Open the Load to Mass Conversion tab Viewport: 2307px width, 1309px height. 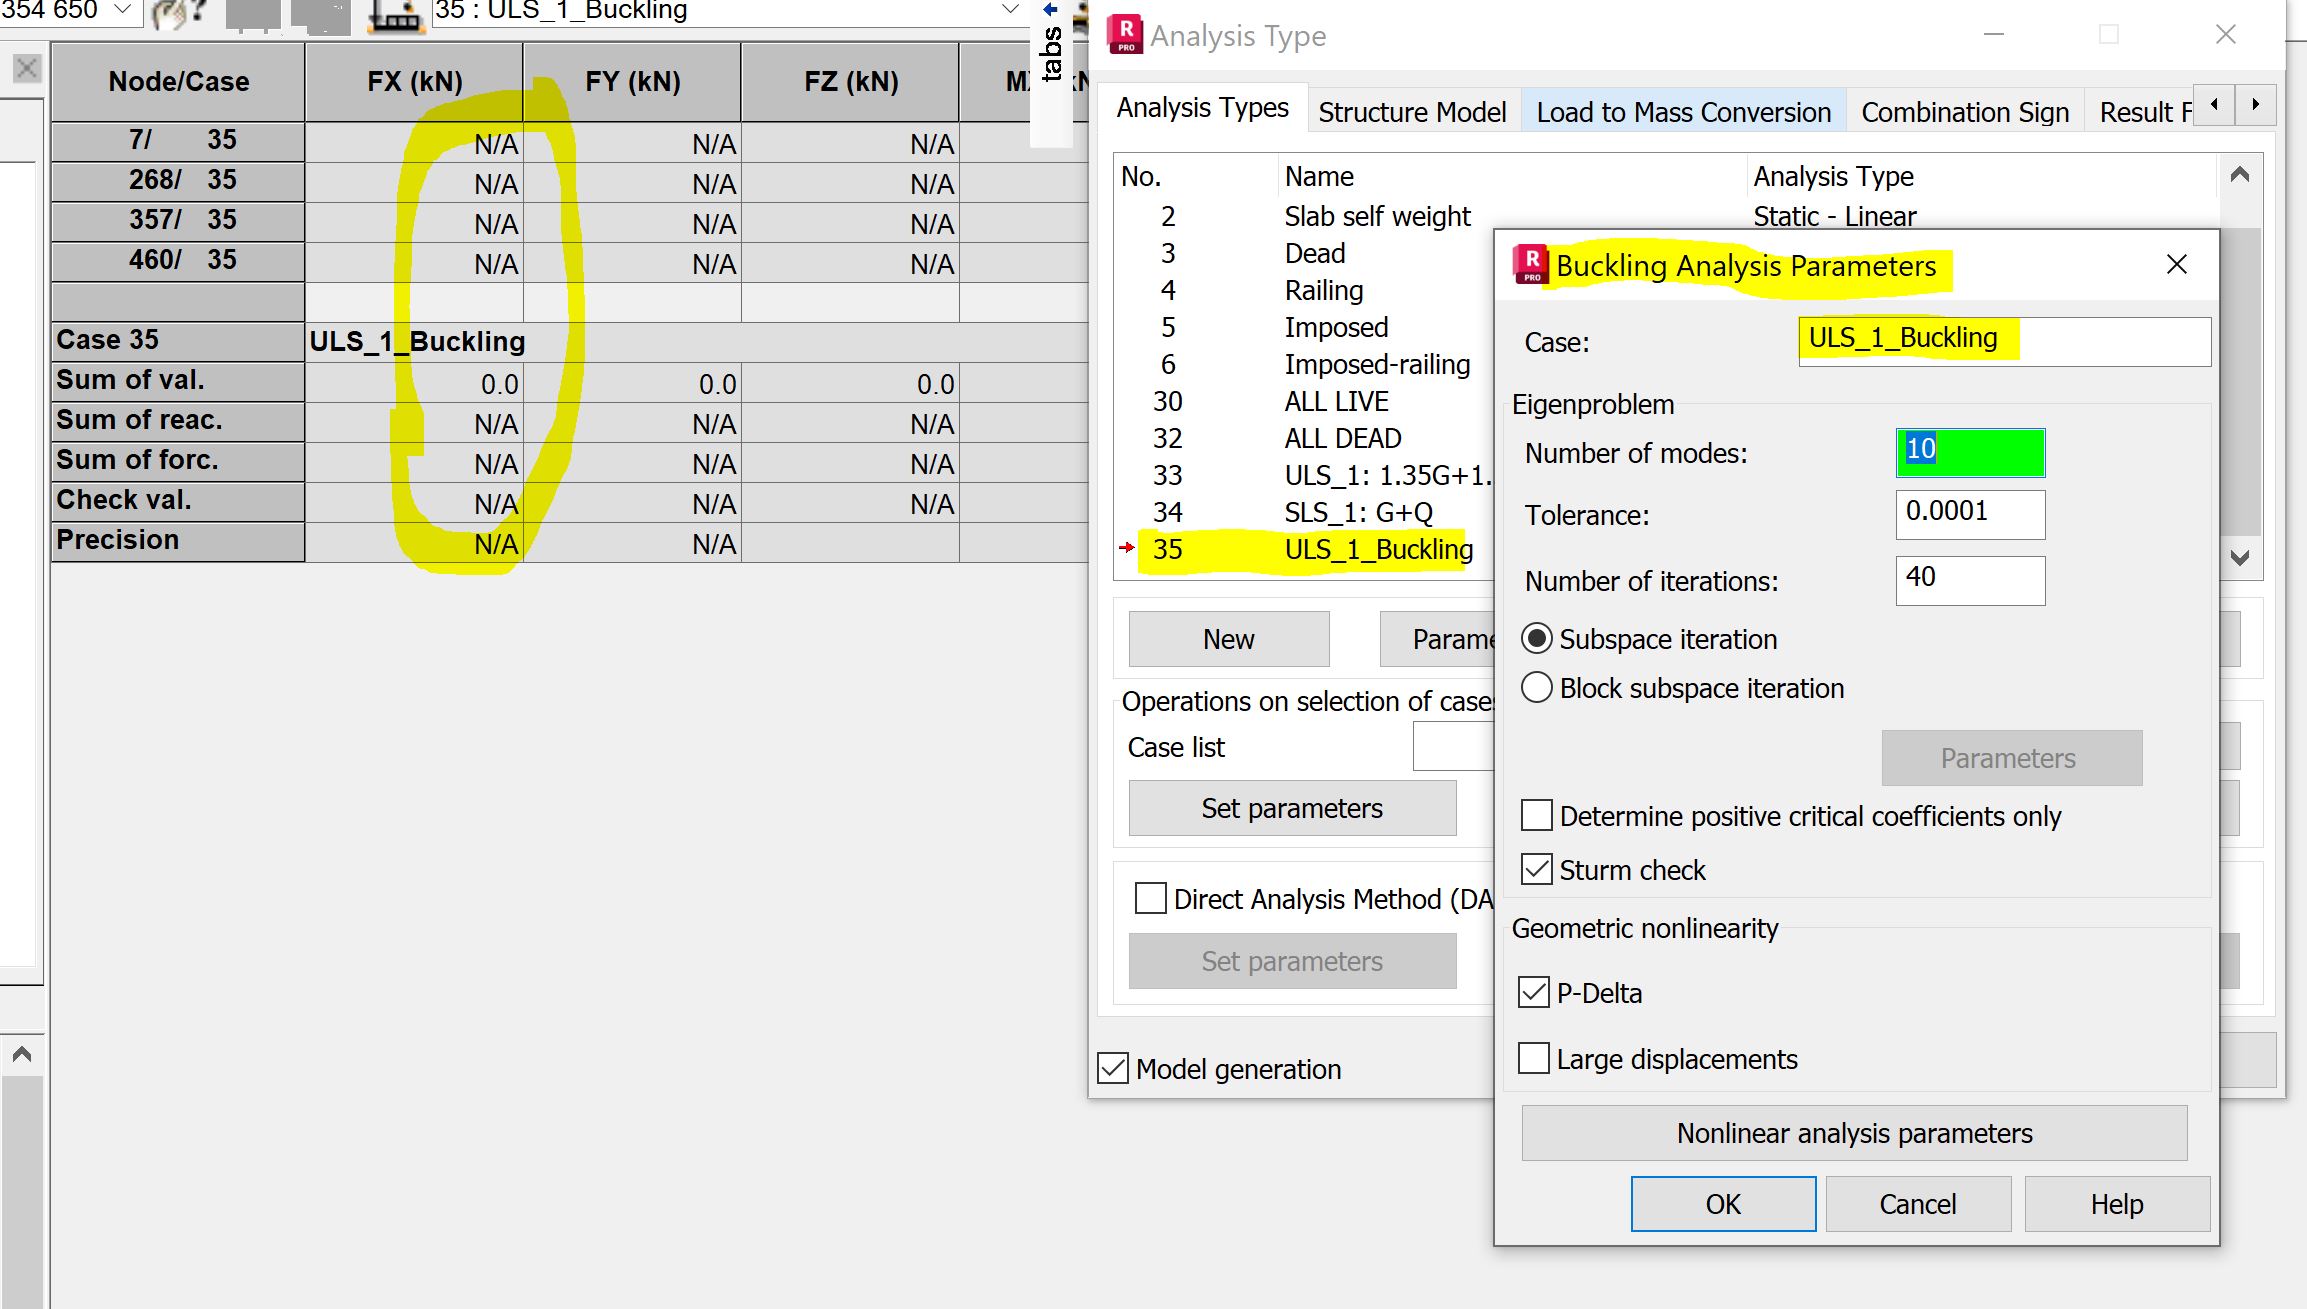click(x=1683, y=112)
